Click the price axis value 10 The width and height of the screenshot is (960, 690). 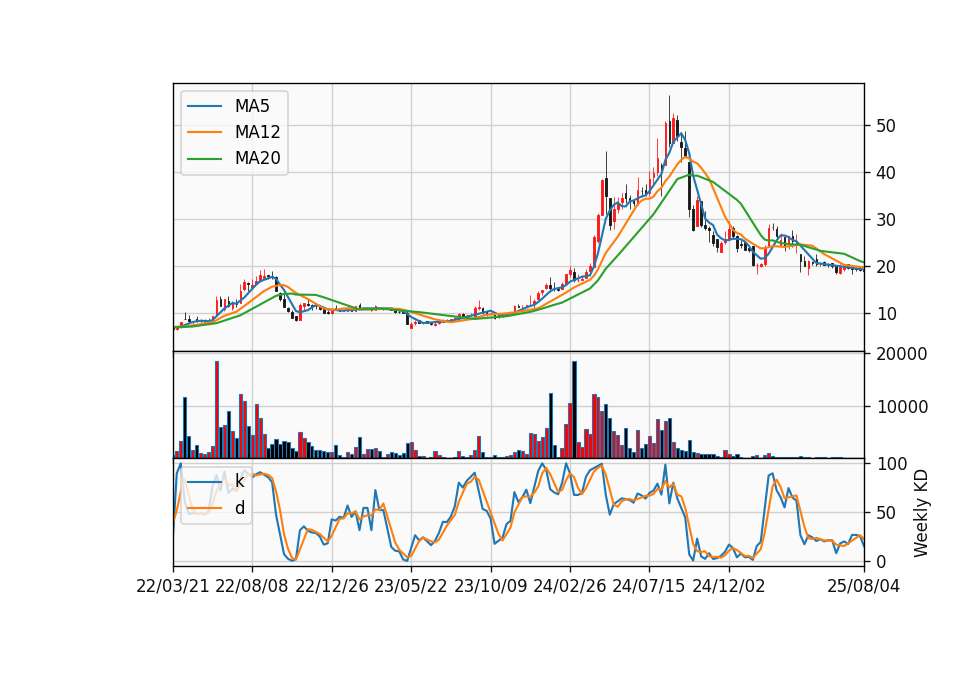(886, 314)
